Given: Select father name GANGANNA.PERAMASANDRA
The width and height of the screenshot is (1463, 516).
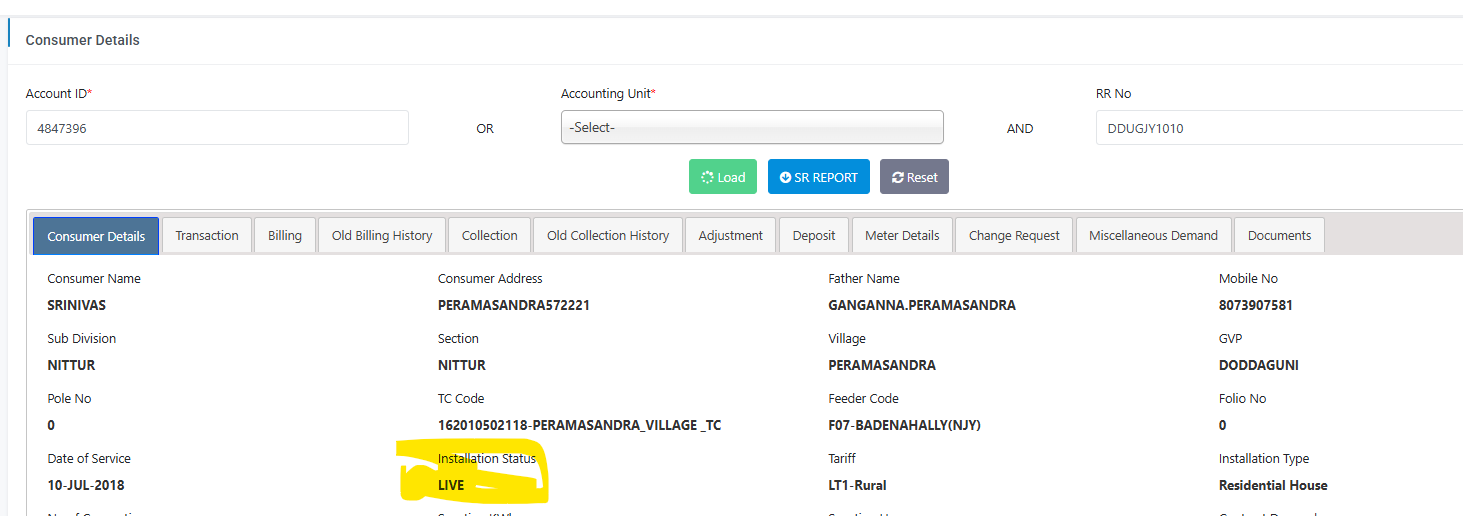Looking at the screenshot, I should tap(922, 305).
